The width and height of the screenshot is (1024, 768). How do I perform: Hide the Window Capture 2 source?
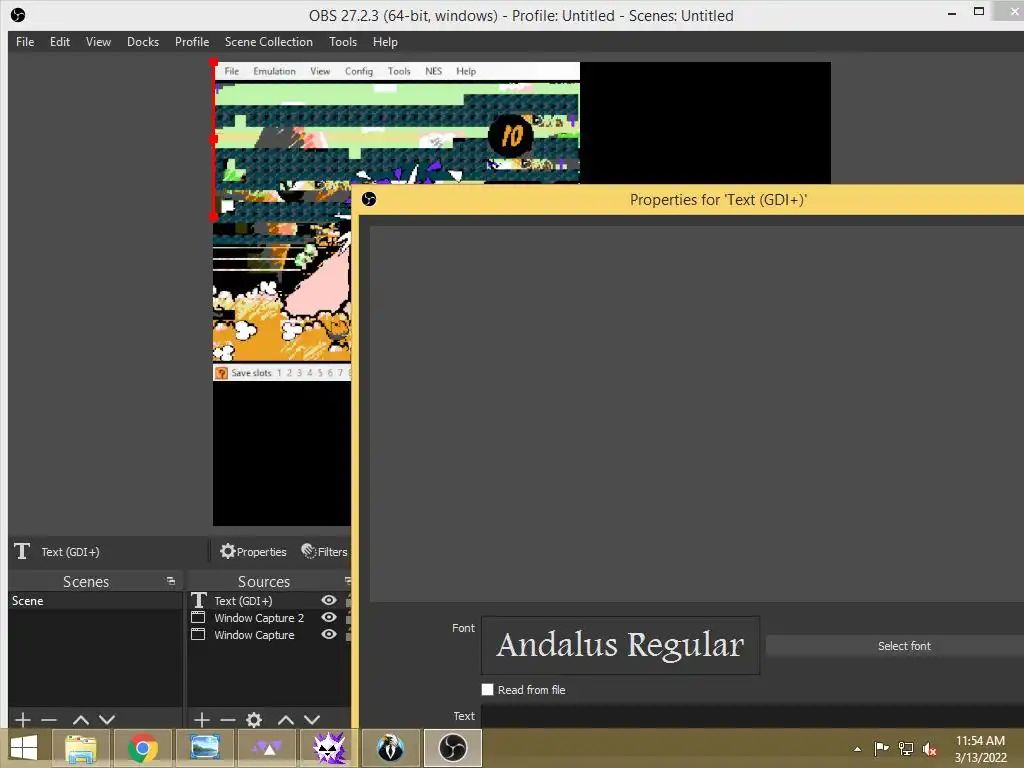pos(329,617)
